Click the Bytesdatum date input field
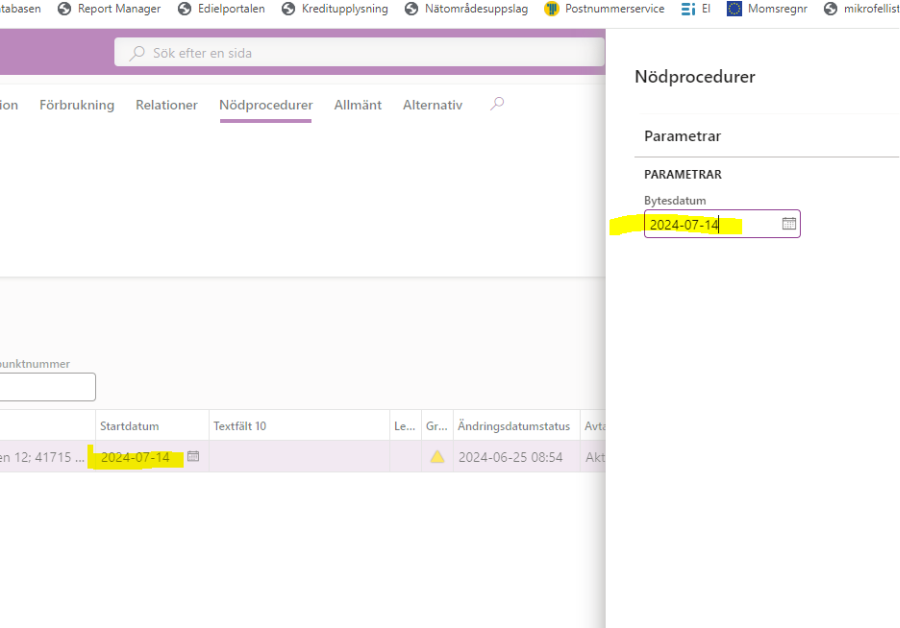 pyautogui.click(x=710, y=224)
